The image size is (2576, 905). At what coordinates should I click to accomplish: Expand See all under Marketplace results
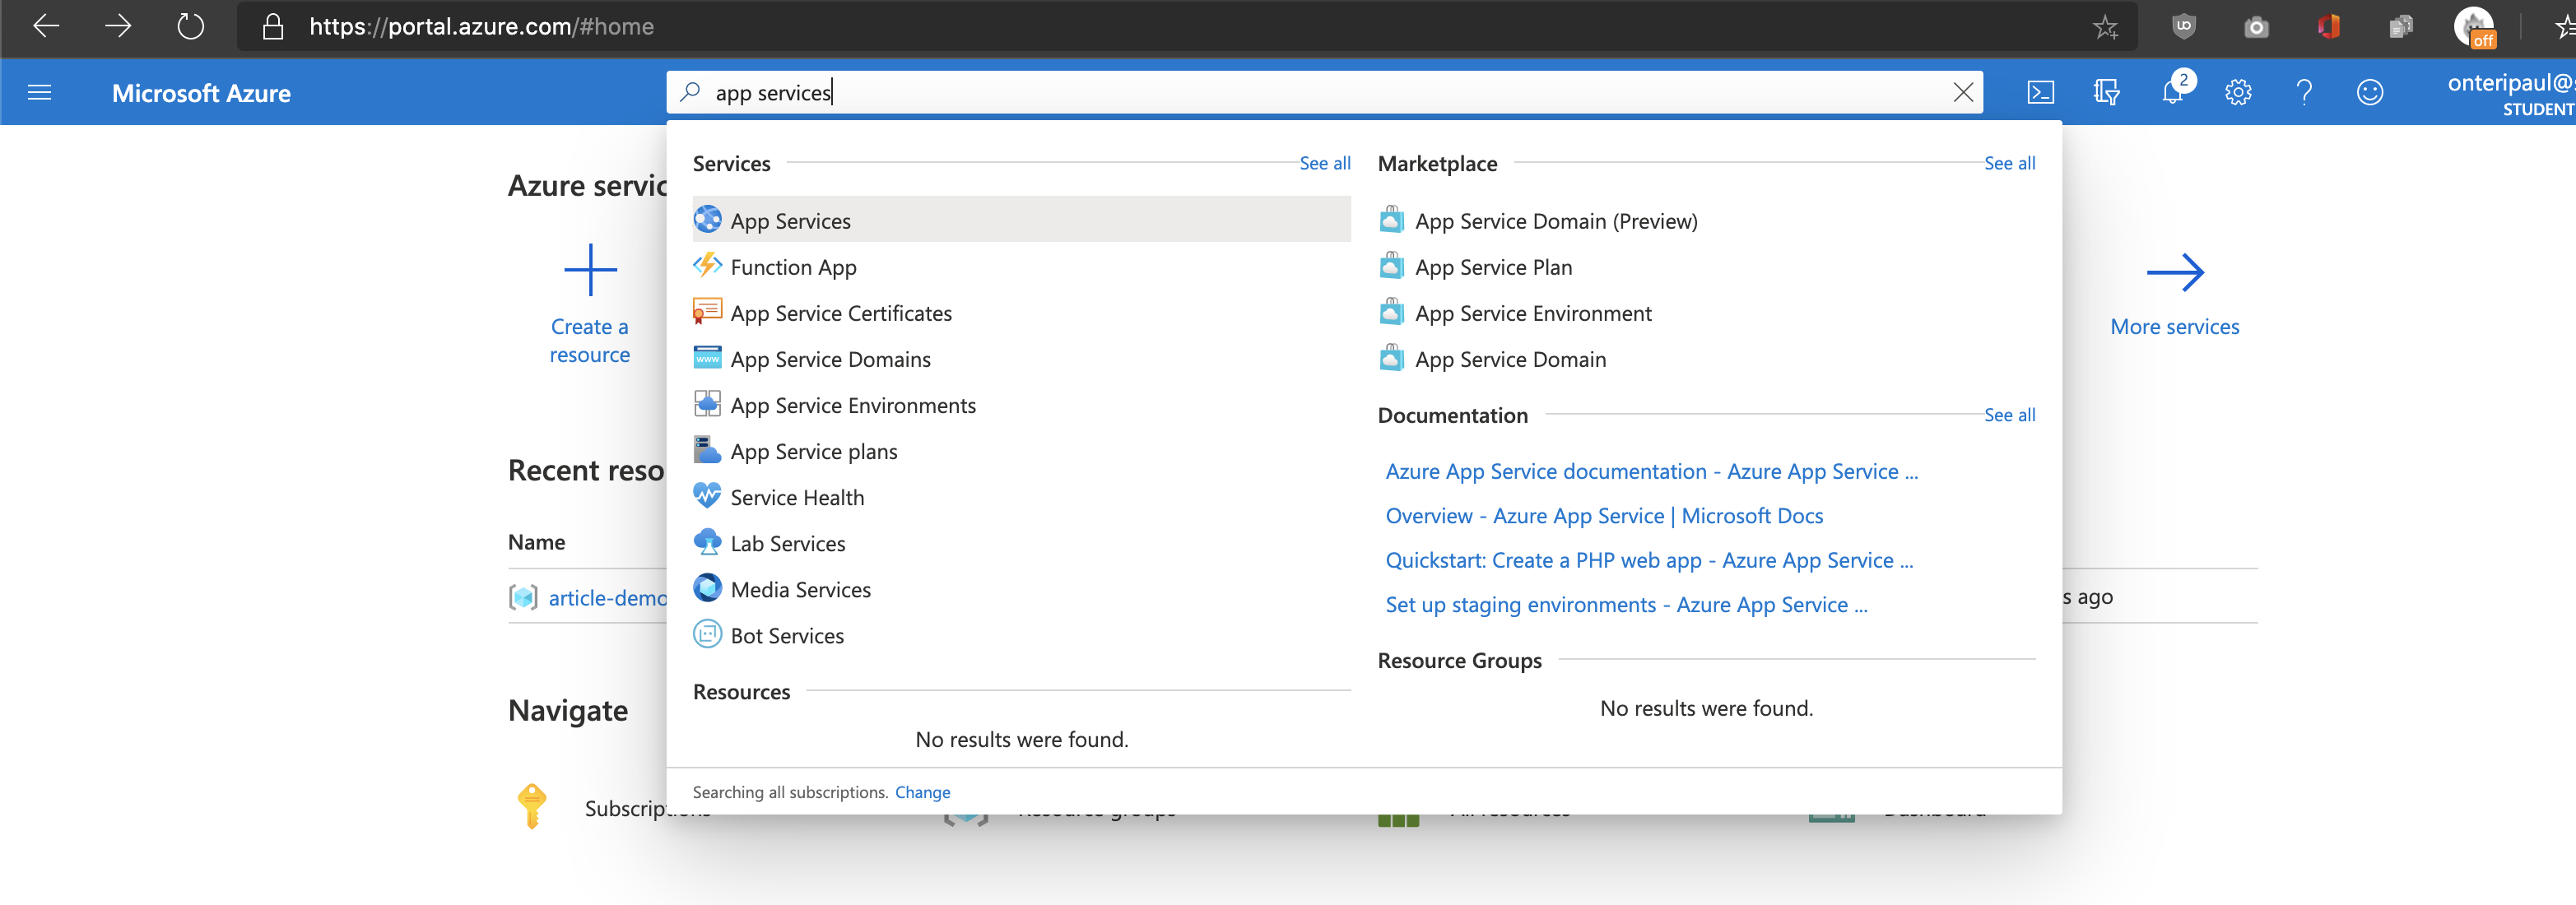pyautogui.click(x=2009, y=163)
